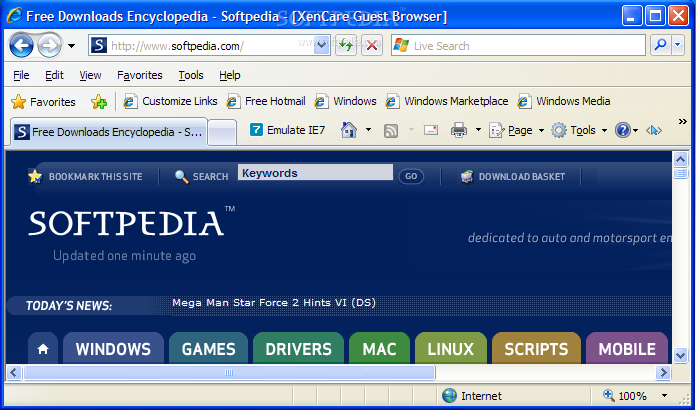This screenshot has width=696, height=410.
Task: Open the Free Hotmail favorite link
Action: coord(266,102)
